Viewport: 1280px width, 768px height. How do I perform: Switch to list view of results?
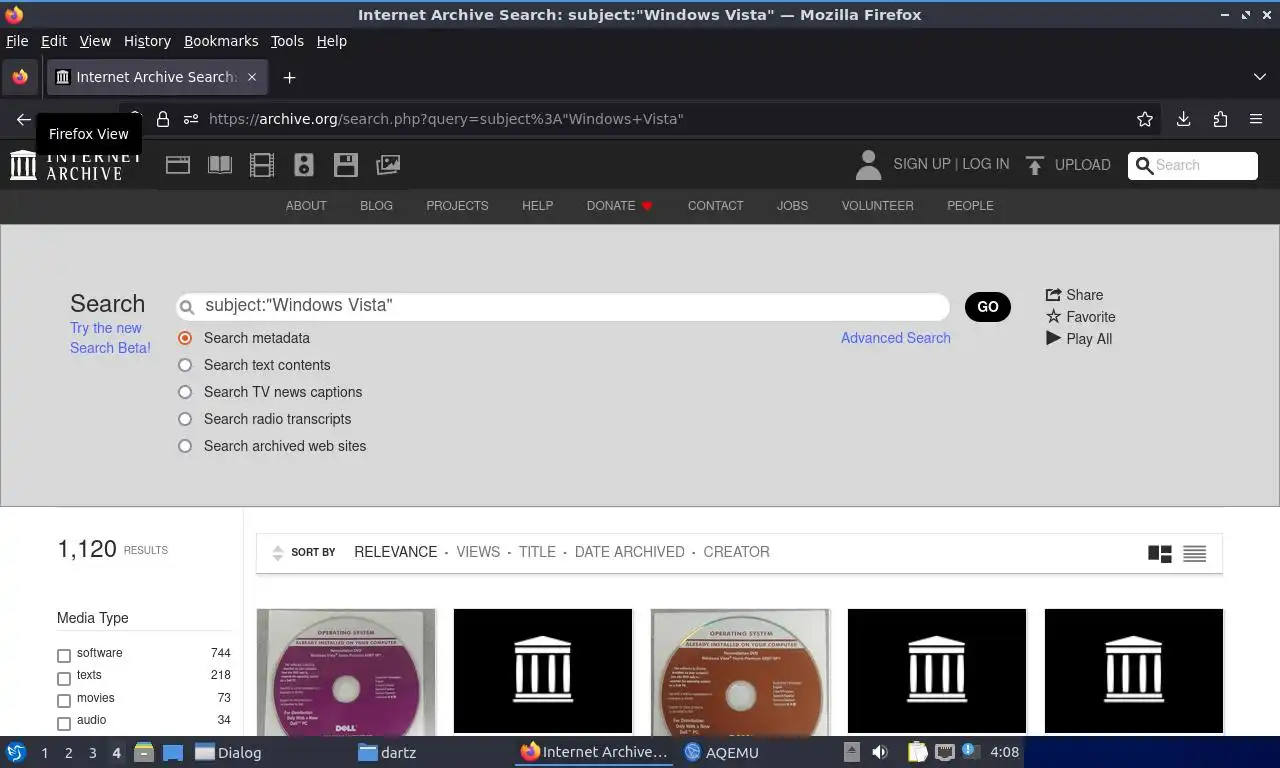coord(1194,553)
